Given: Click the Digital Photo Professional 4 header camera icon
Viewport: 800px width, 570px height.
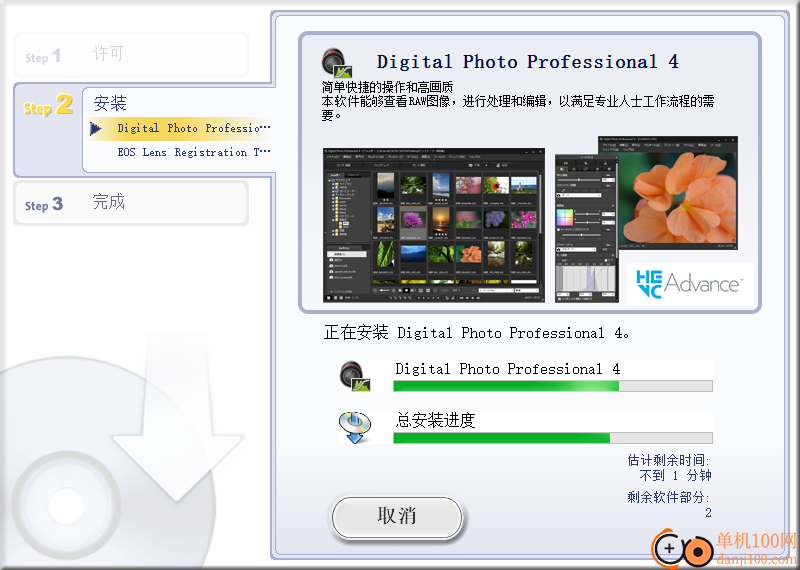Looking at the screenshot, I should [337, 63].
